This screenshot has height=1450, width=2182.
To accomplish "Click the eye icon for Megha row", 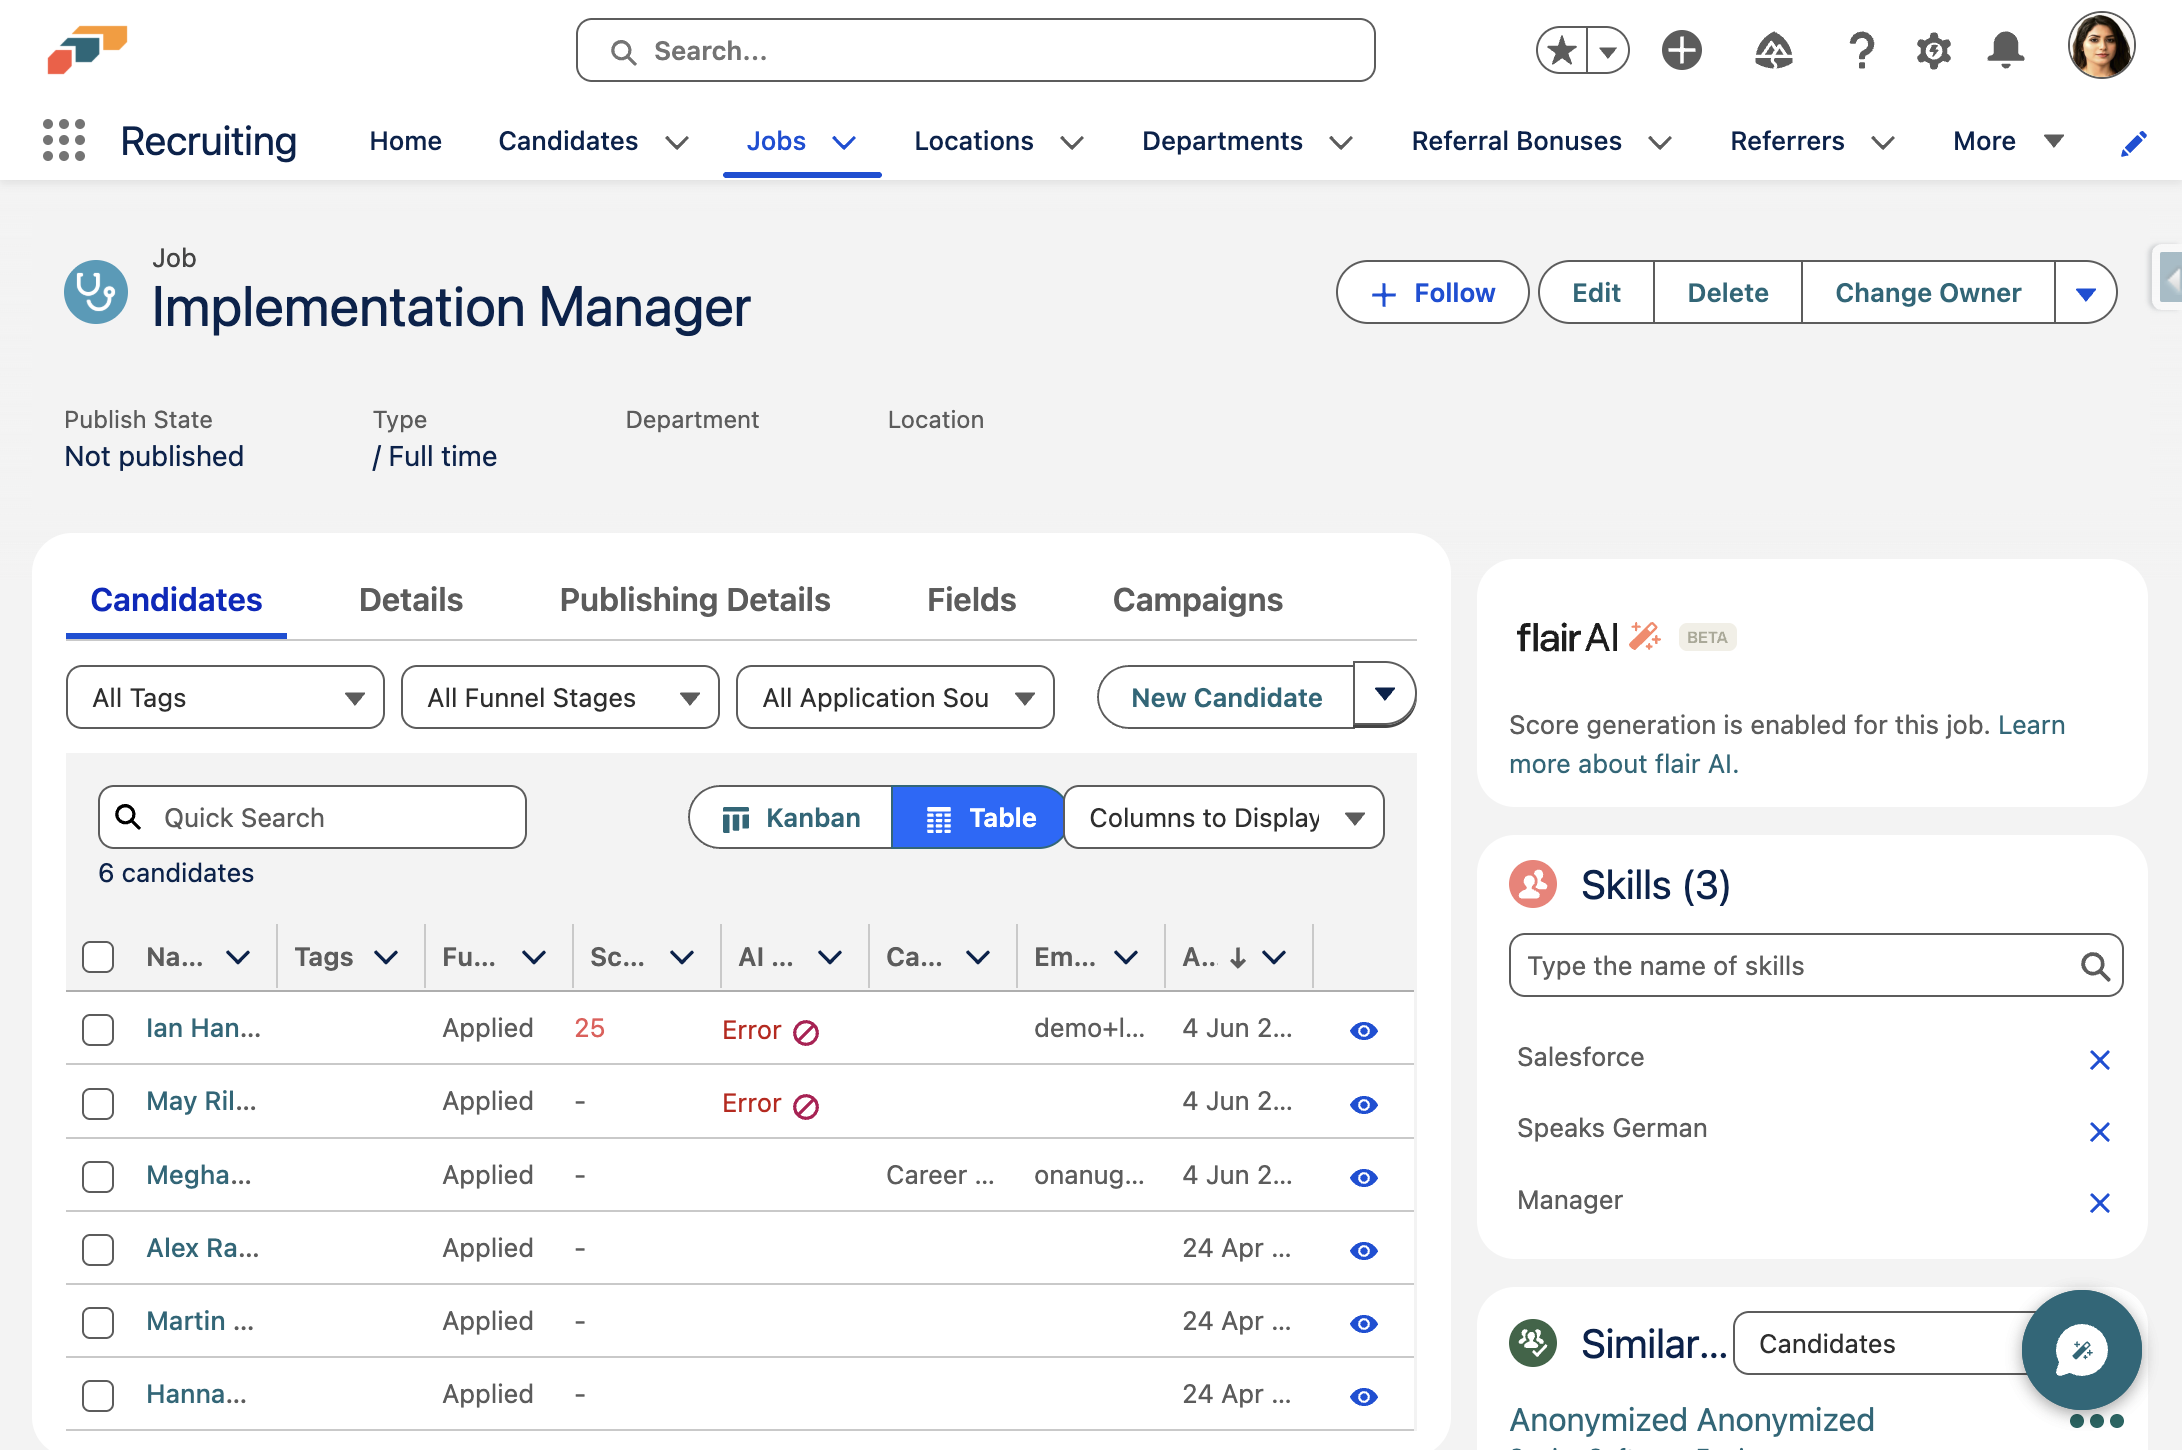I will pyautogui.click(x=1363, y=1178).
